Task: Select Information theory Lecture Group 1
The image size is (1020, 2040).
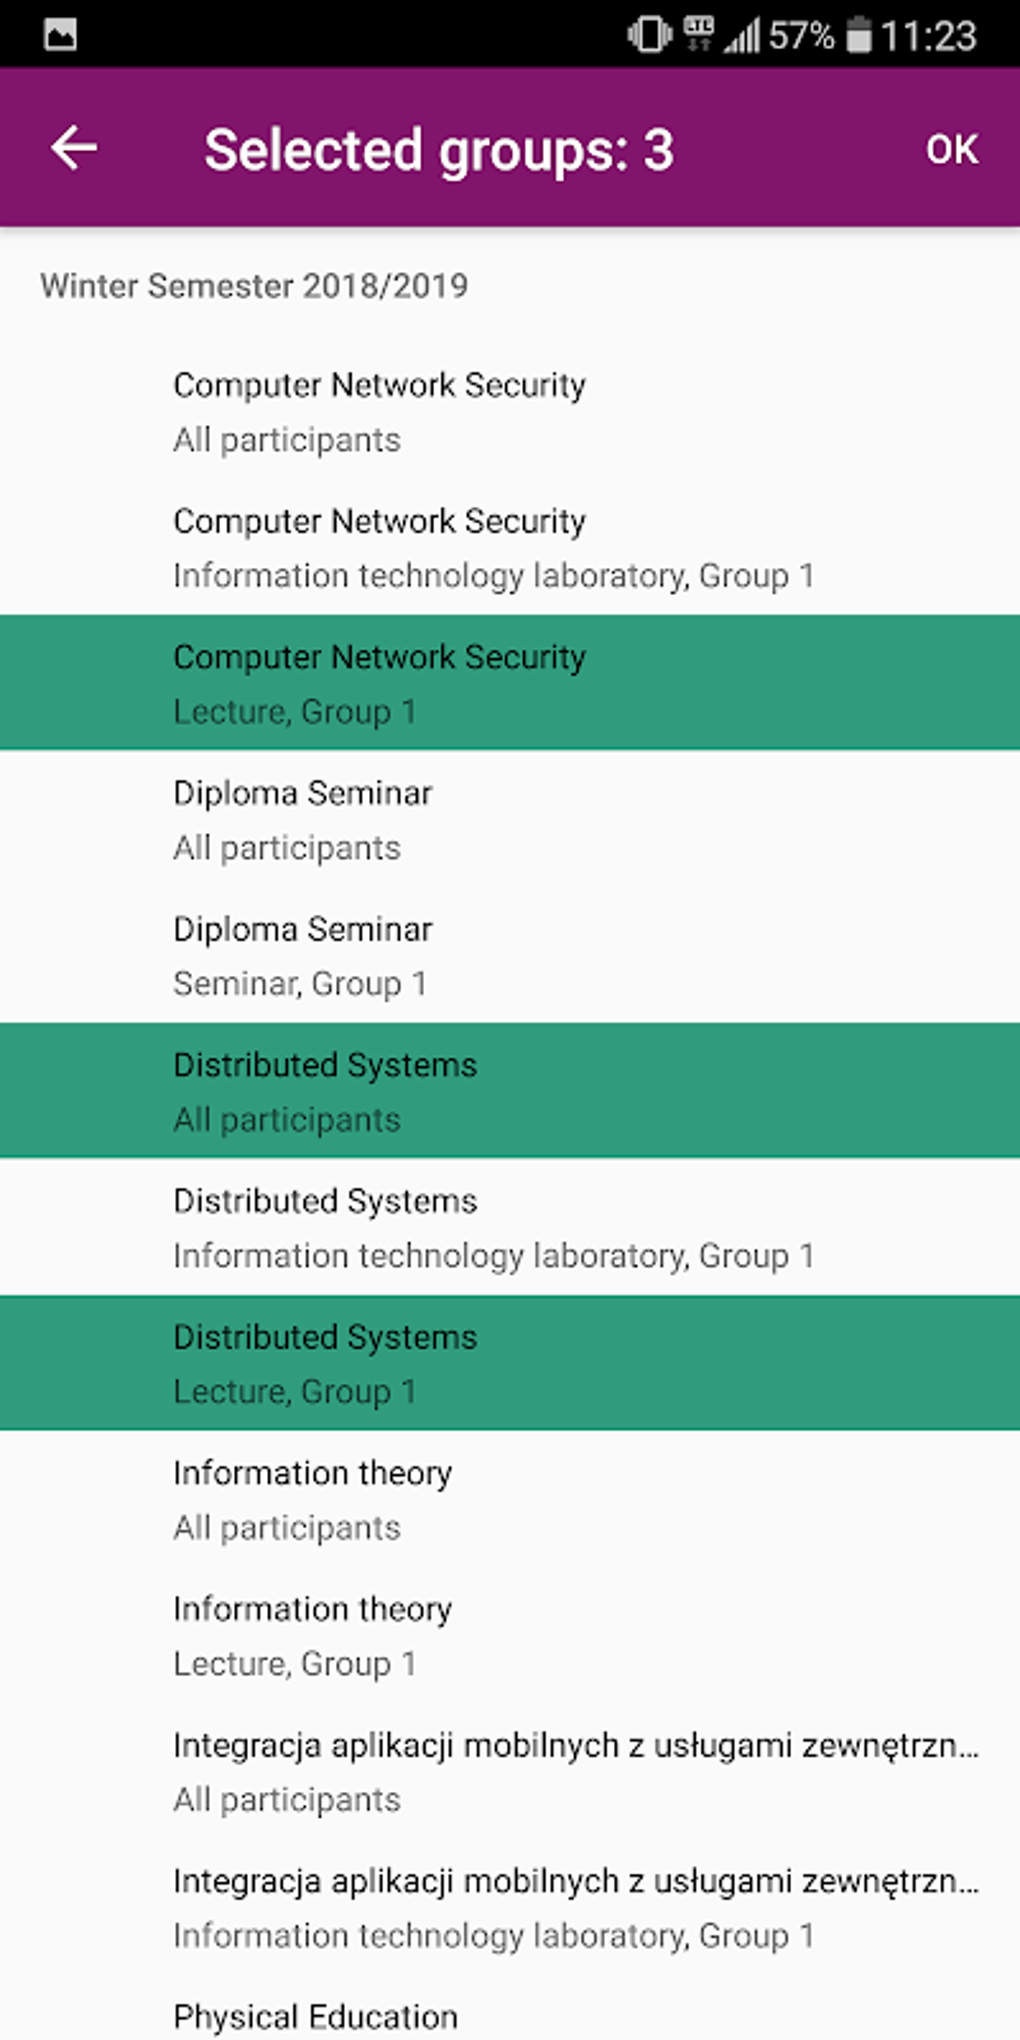Action: [x=510, y=1636]
